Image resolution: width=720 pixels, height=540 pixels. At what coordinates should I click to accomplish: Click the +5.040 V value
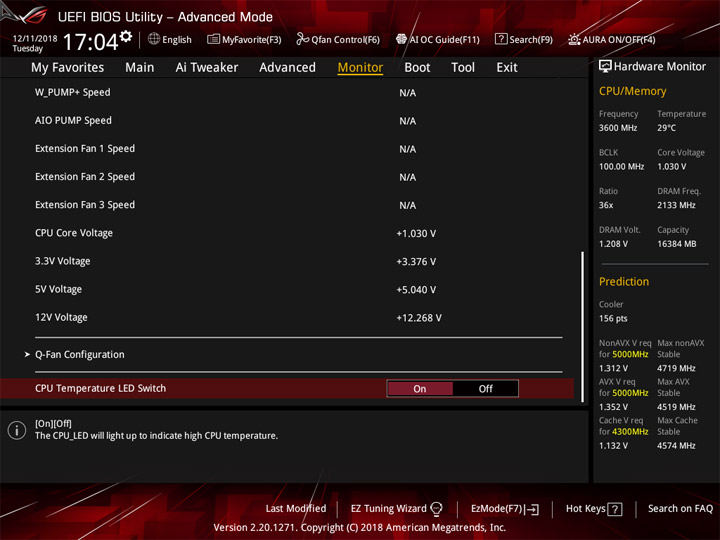(x=416, y=290)
